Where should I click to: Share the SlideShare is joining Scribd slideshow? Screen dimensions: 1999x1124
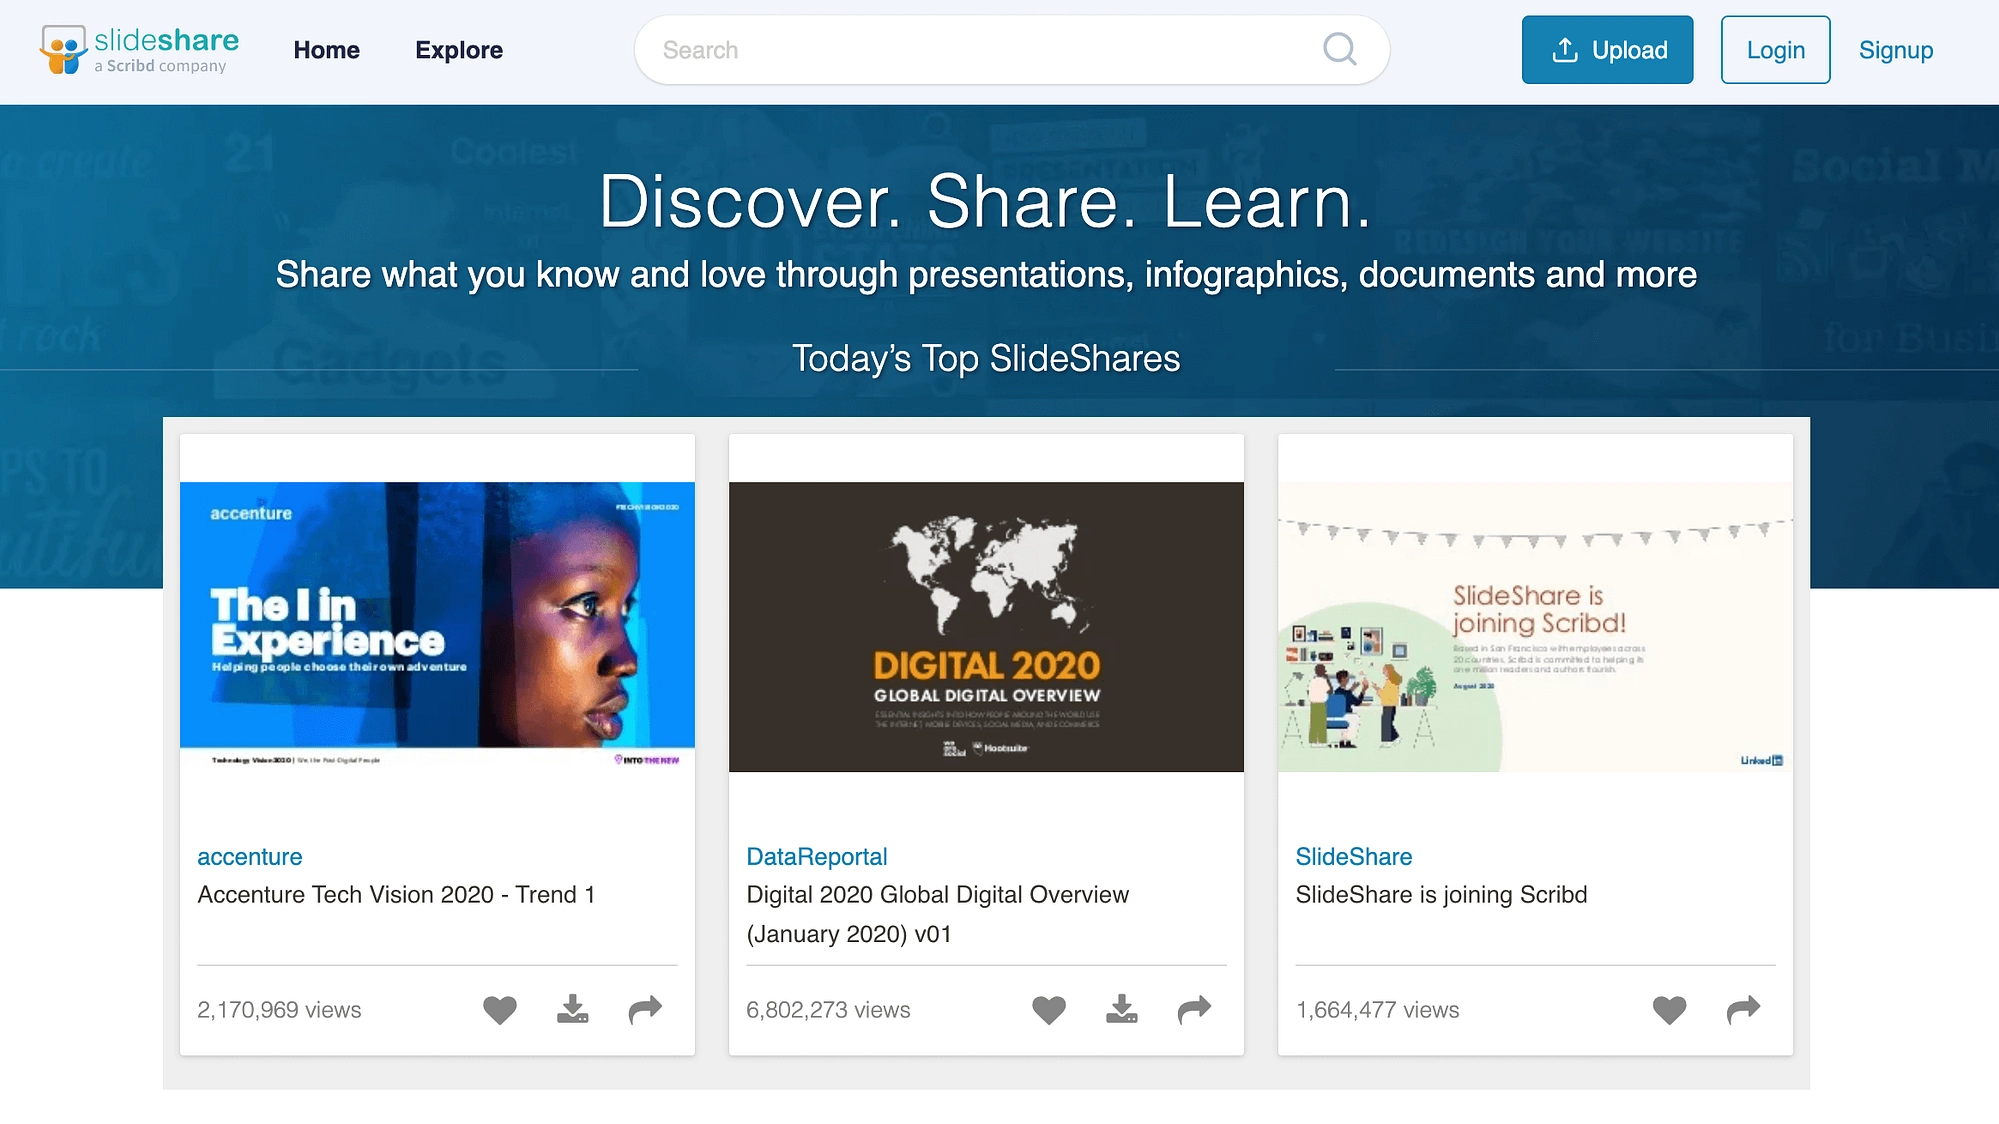click(1743, 1009)
